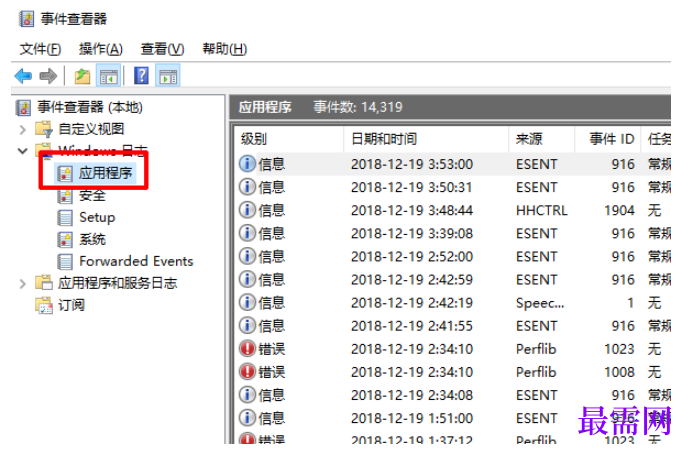Viewport: 690px width, 452px height.
Task: Collapse the Windows 日志 node arrow
Action: click(x=23, y=151)
